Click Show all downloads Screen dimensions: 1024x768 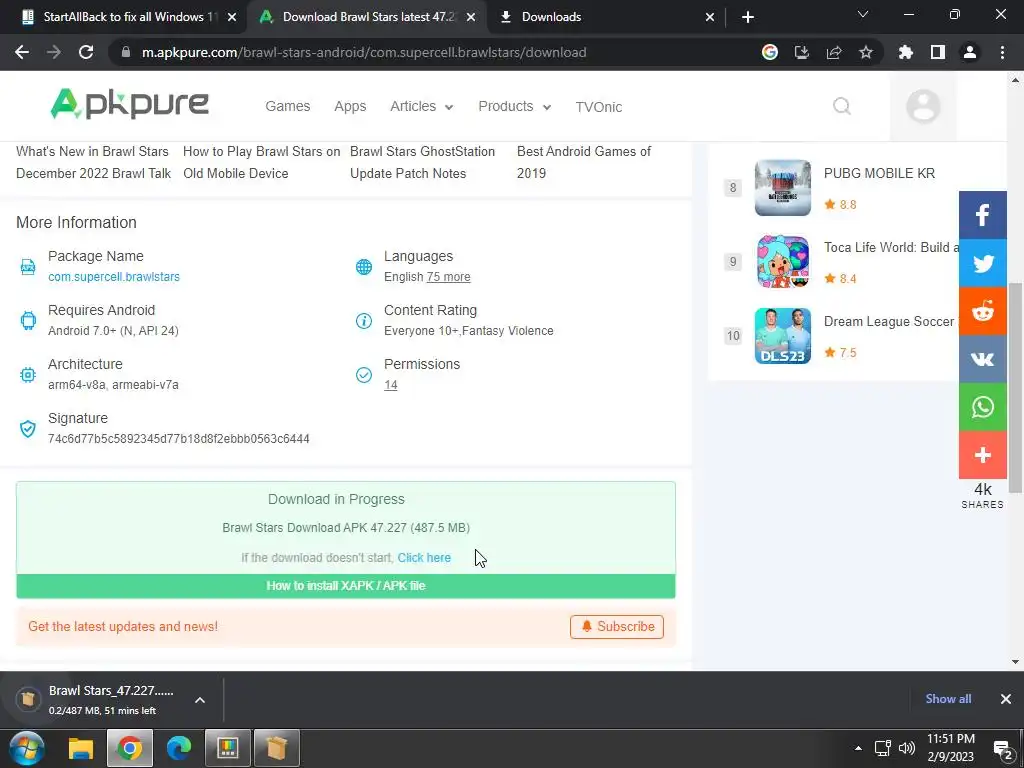(x=948, y=699)
